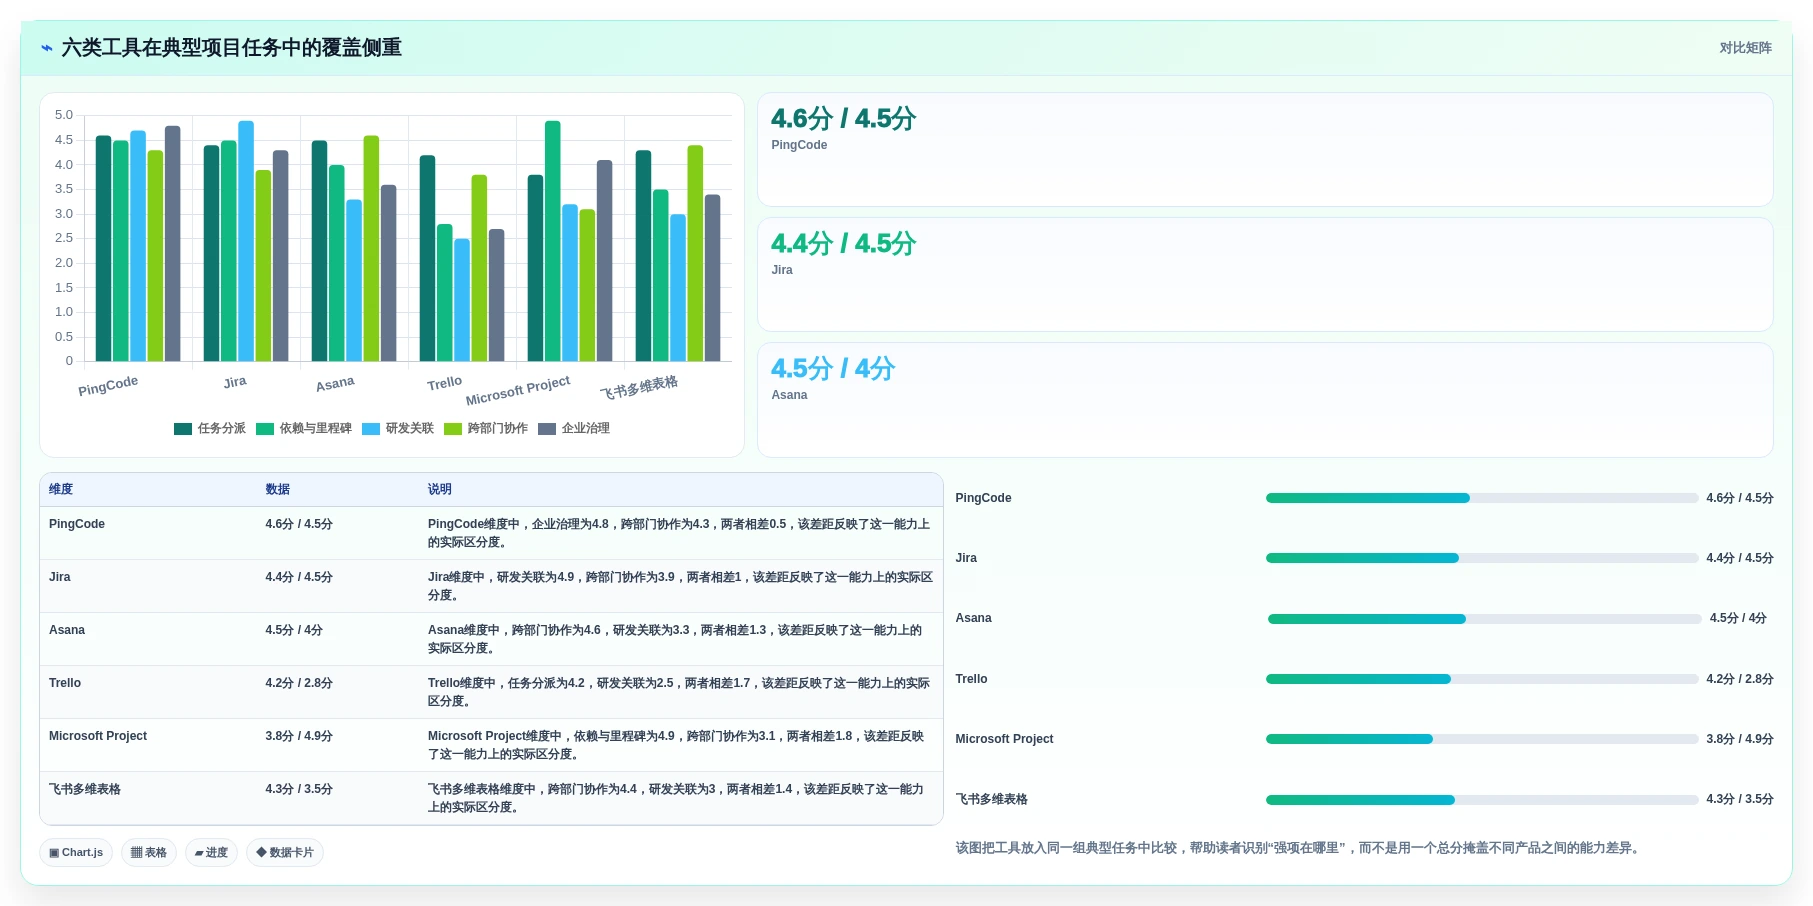This screenshot has width=1813, height=906.
Task: Click the 数据 column header
Action: (277, 490)
